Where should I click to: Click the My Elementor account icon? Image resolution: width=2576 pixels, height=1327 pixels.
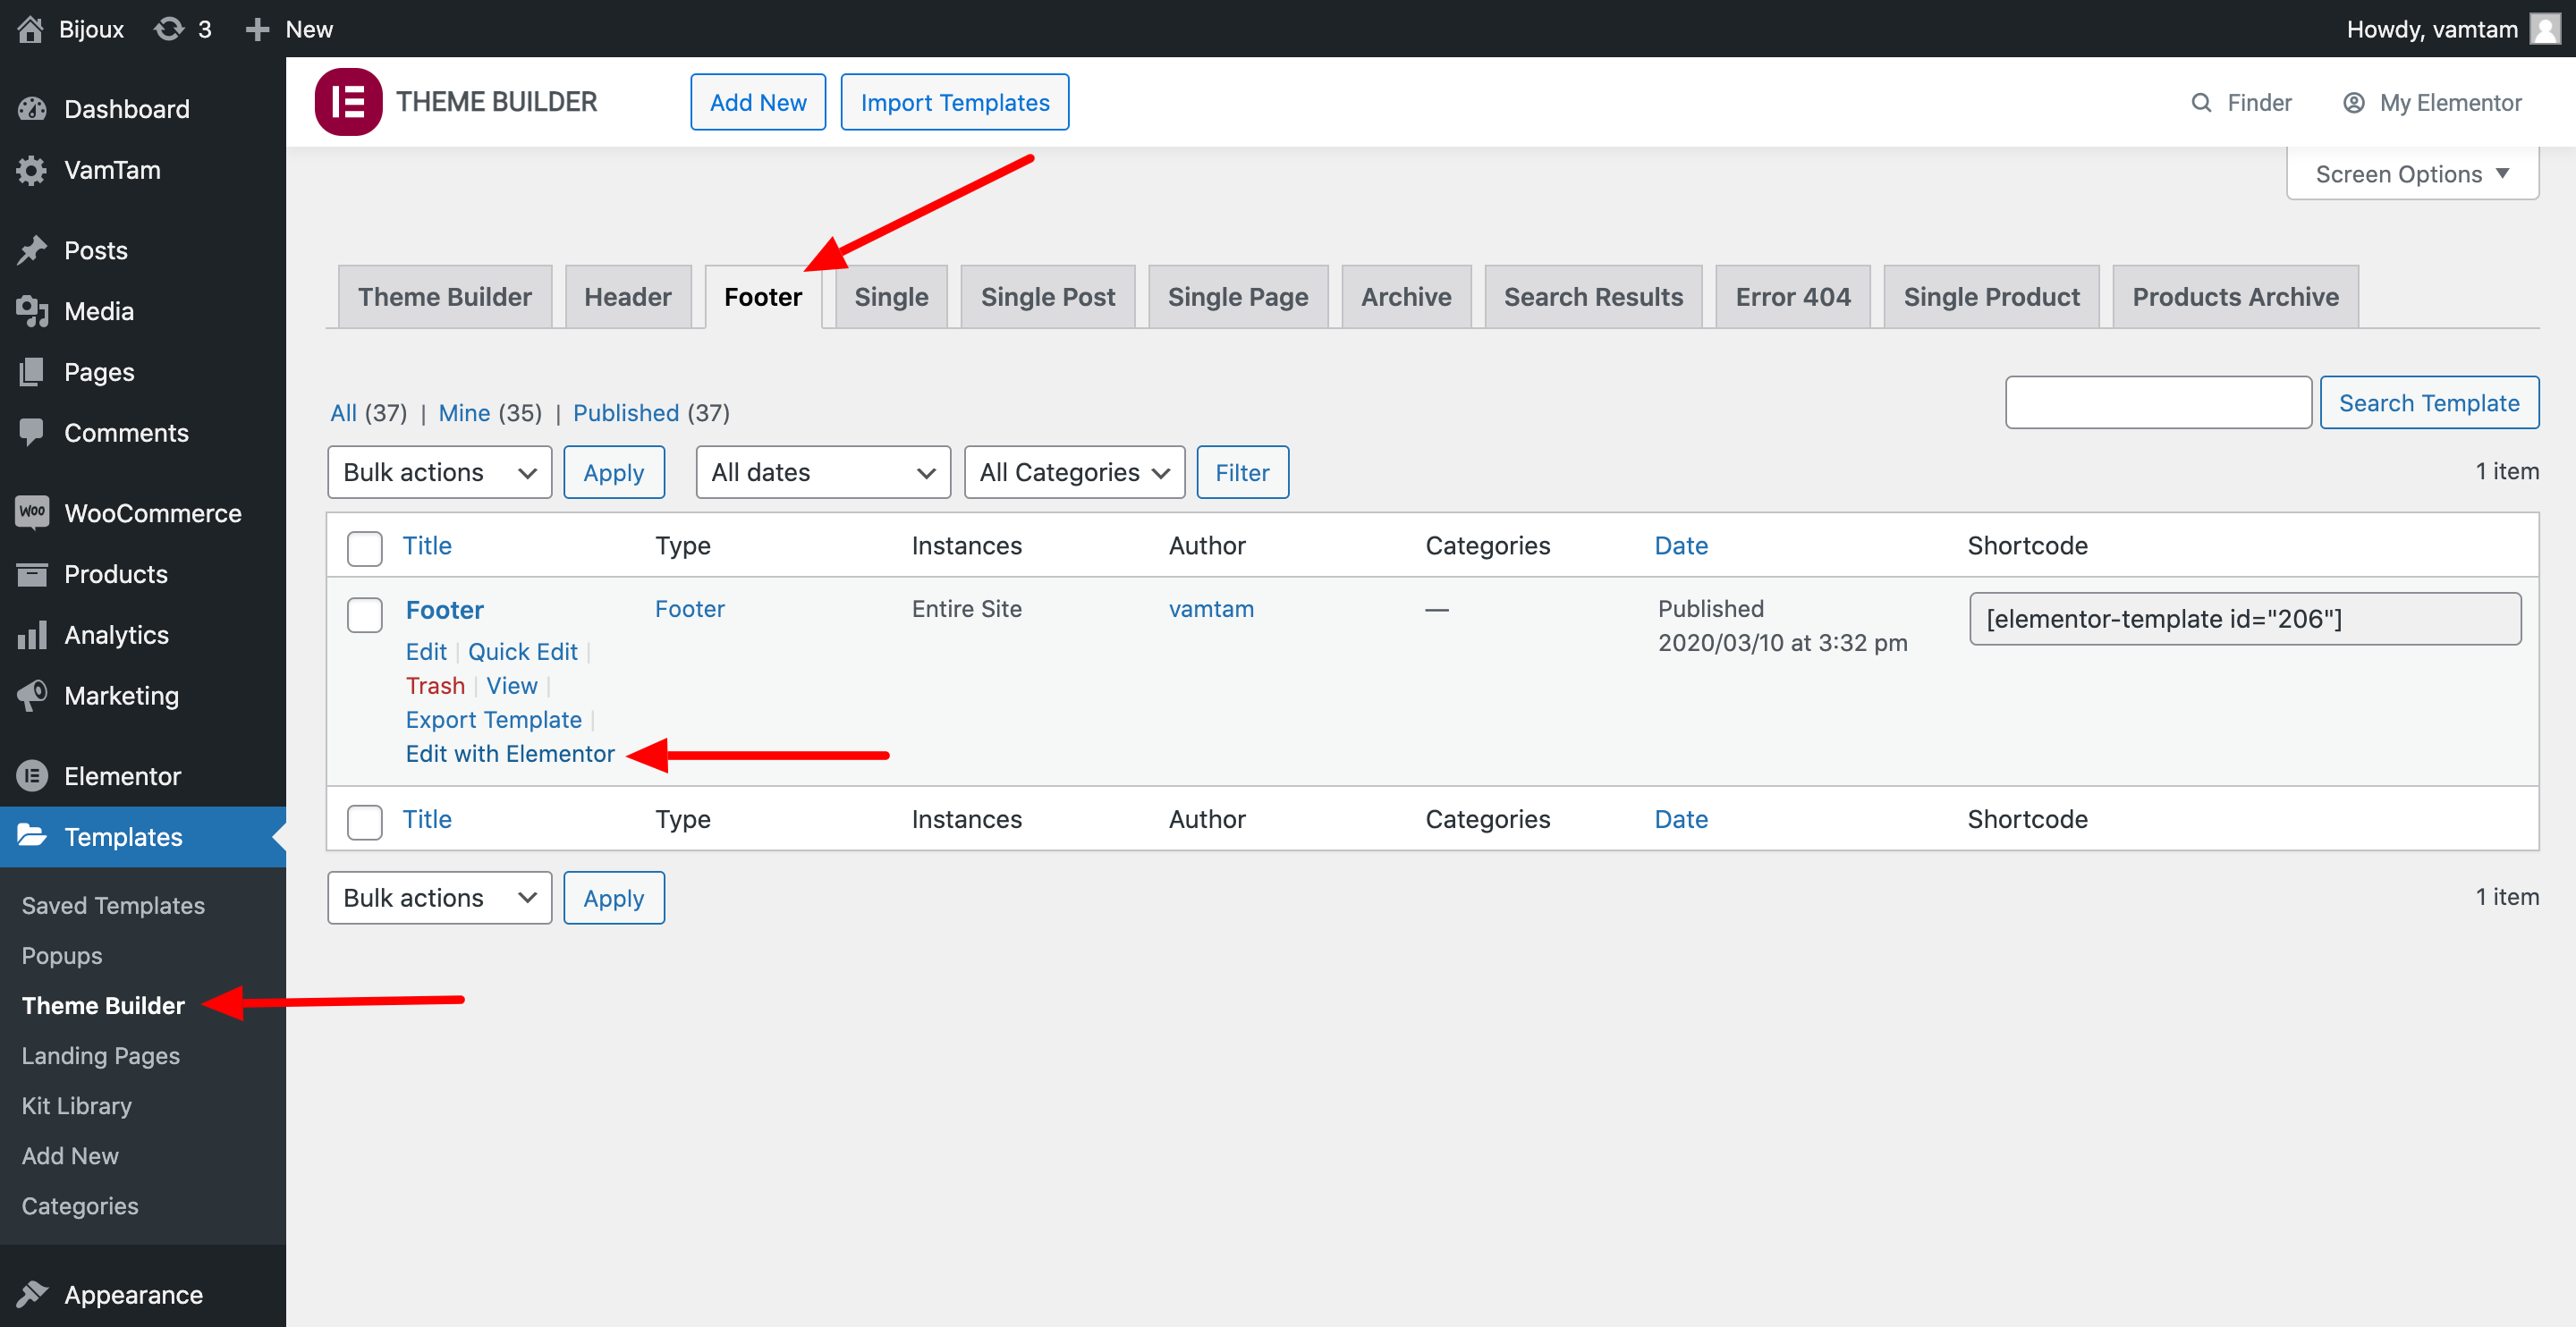point(2353,103)
